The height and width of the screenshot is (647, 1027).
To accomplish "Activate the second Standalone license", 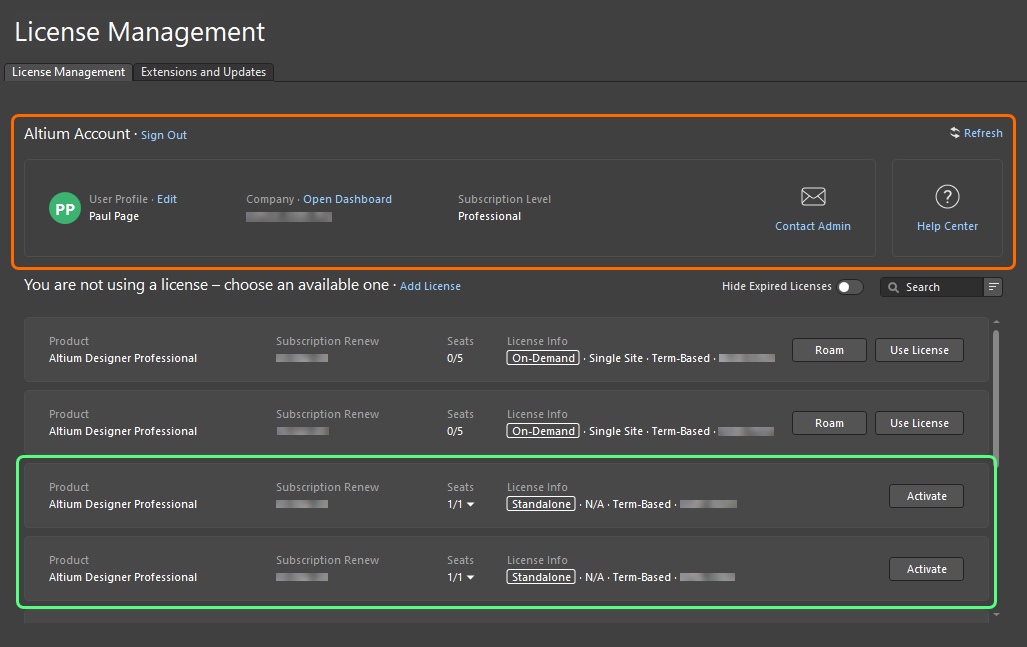I will 926,569.
